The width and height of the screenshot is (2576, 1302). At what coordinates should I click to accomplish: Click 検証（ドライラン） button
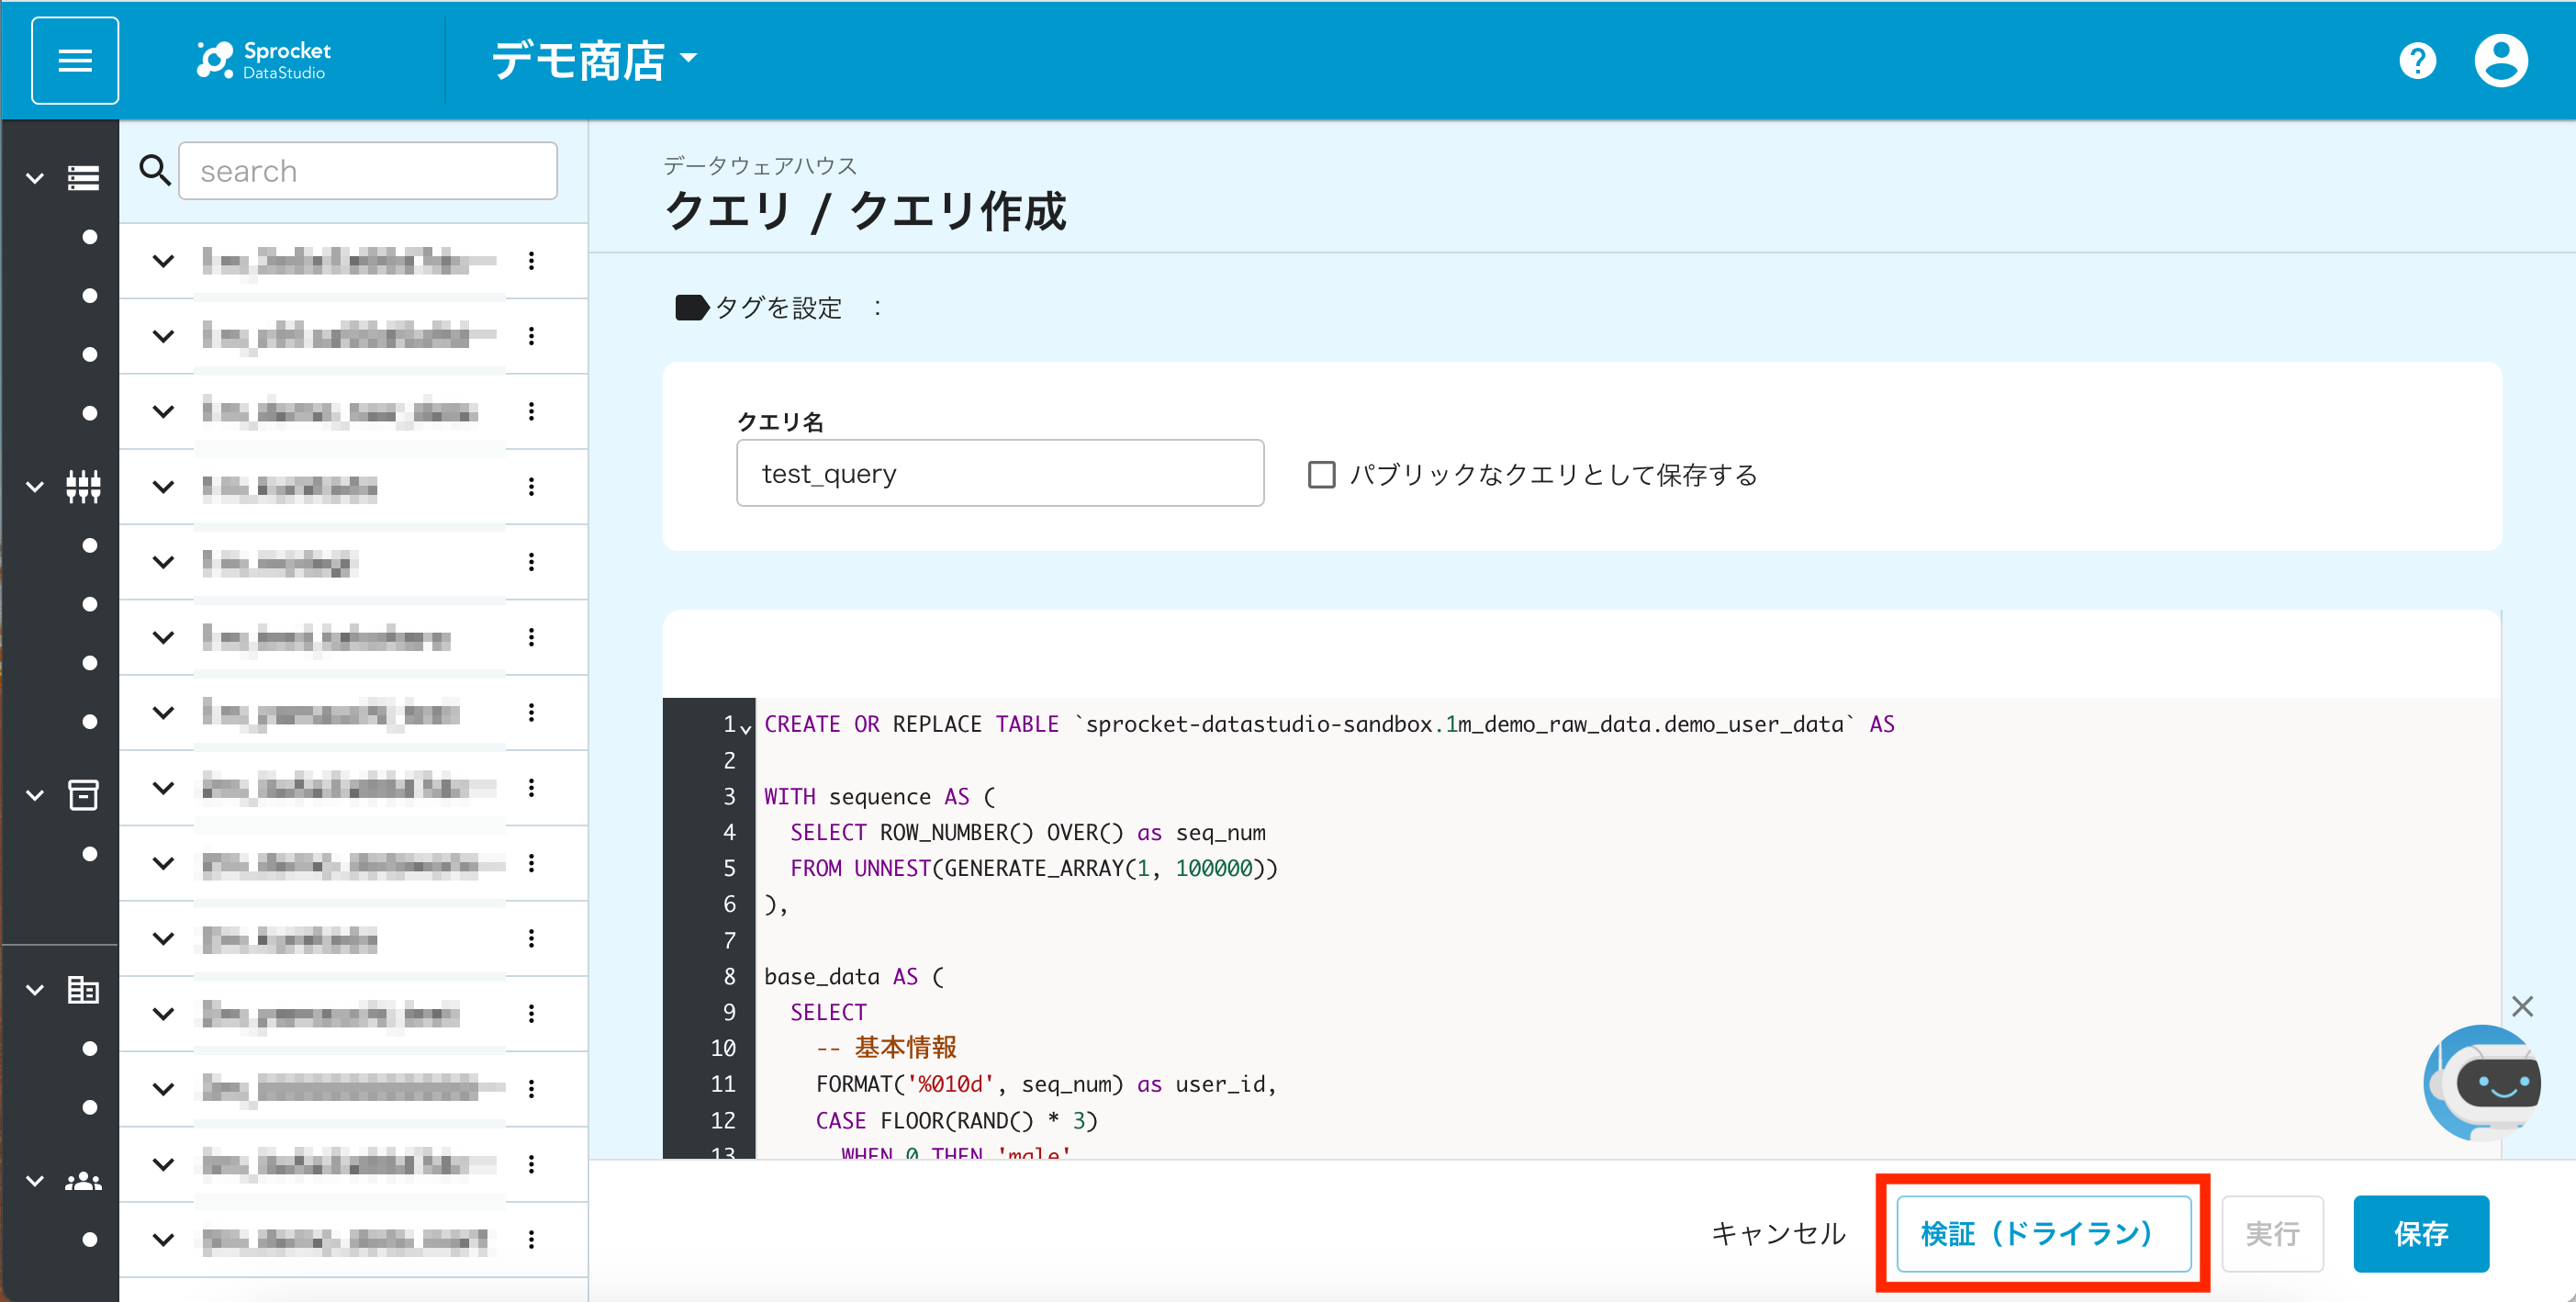coord(2042,1233)
